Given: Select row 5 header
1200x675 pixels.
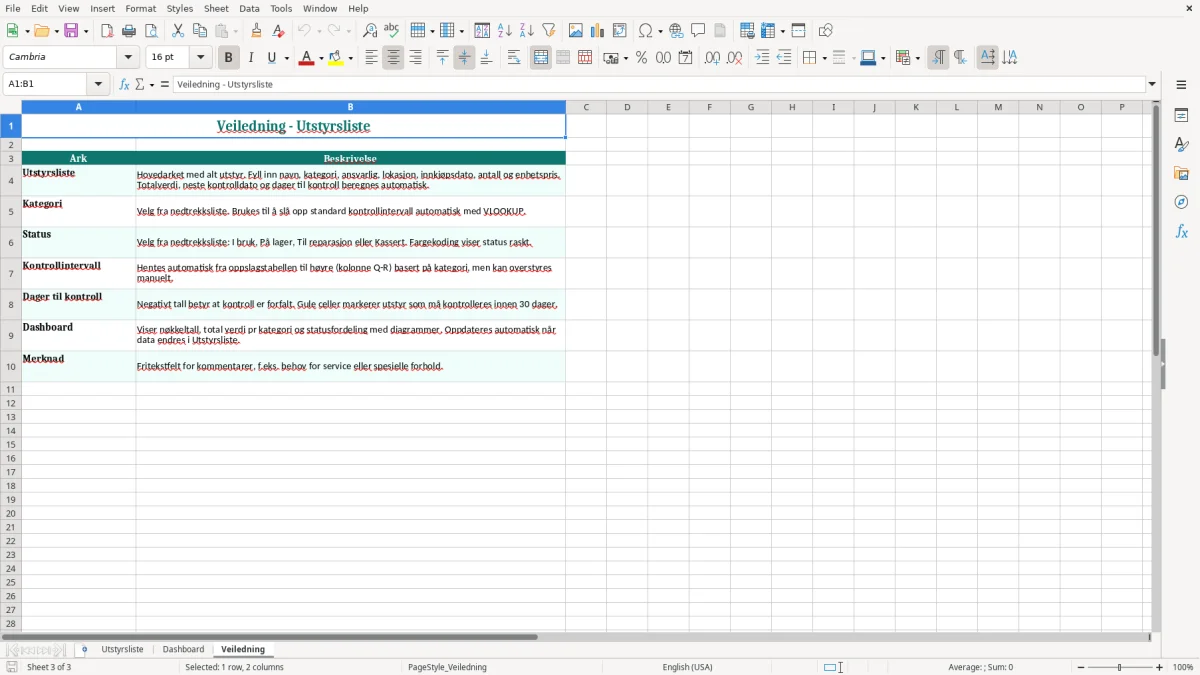Looking at the screenshot, I should coord(11,211).
